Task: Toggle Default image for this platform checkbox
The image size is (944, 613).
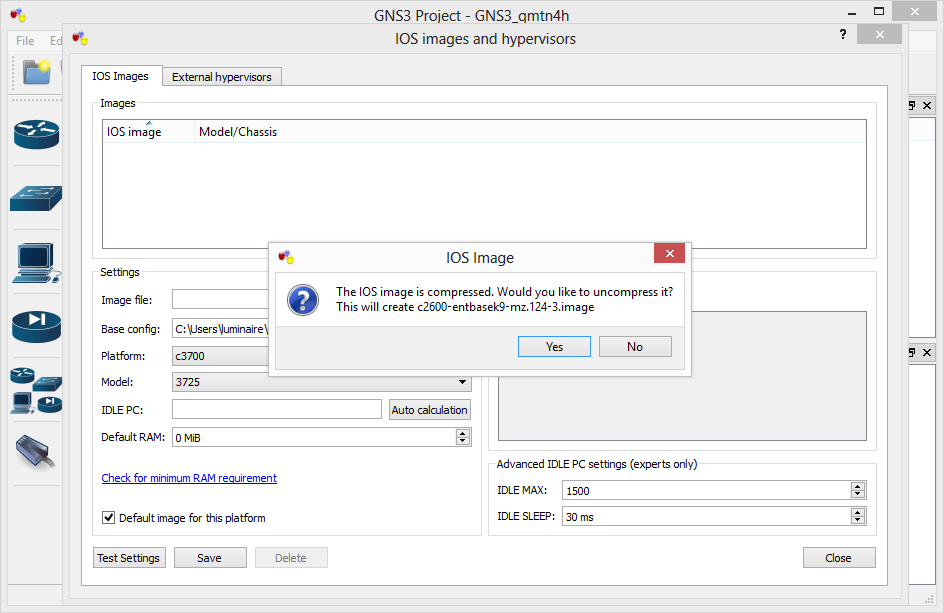Action: tap(108, 517)
